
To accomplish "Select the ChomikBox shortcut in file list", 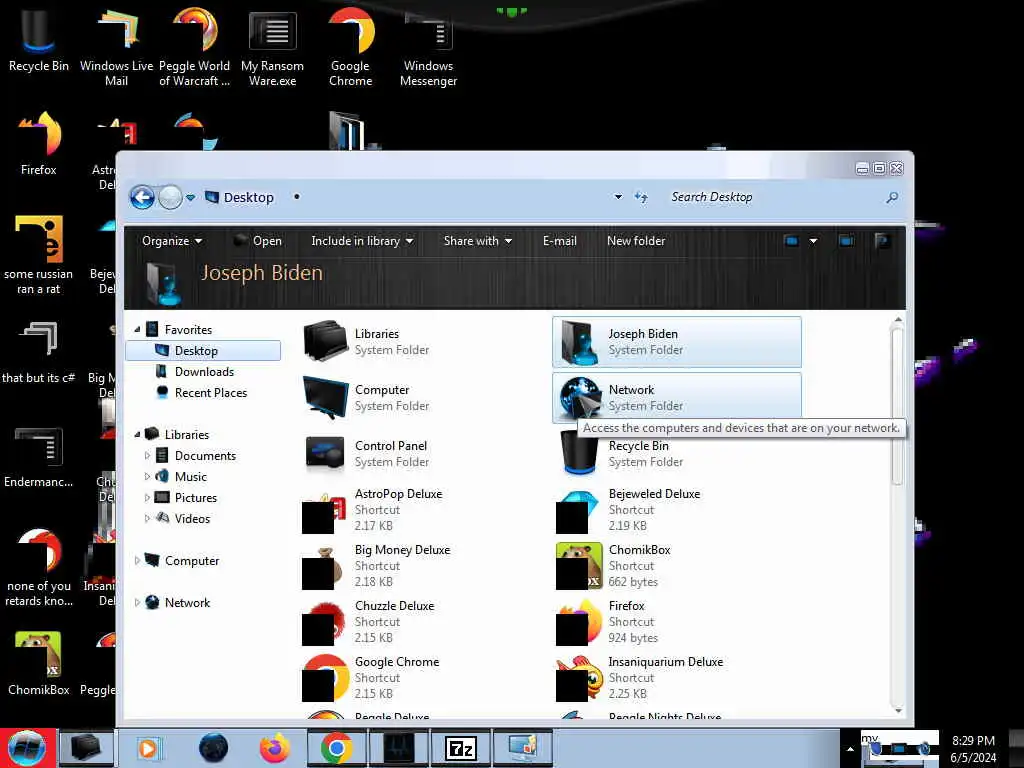I will [677, 566].
